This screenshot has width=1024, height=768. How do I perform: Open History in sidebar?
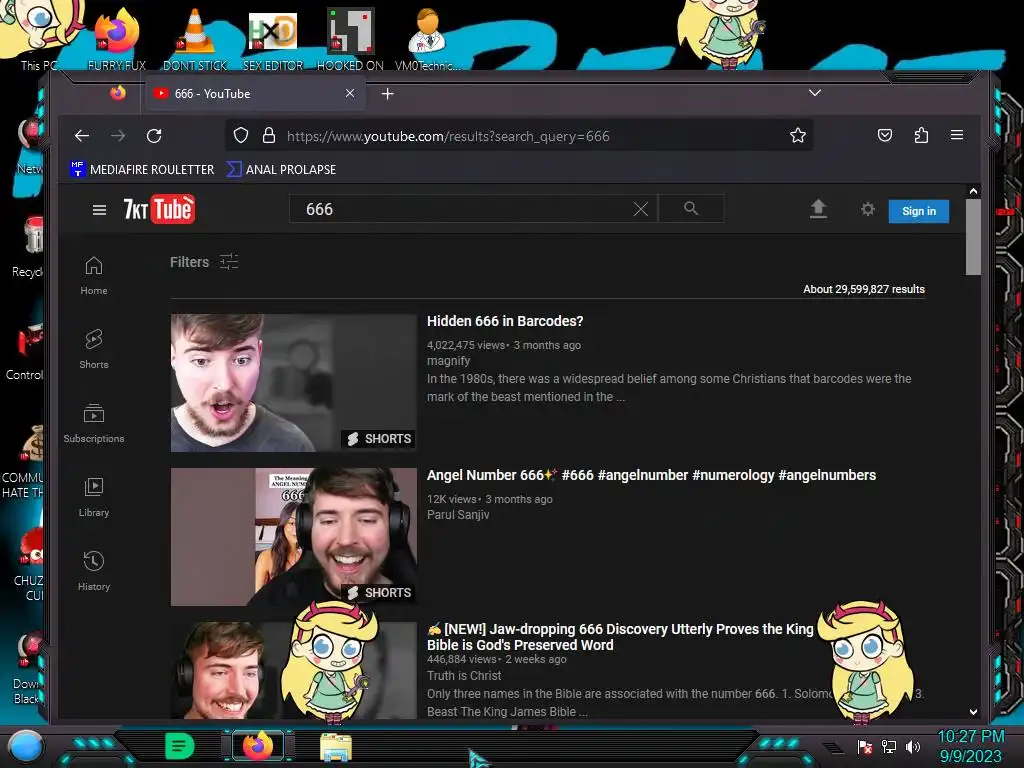pos(93,571)
